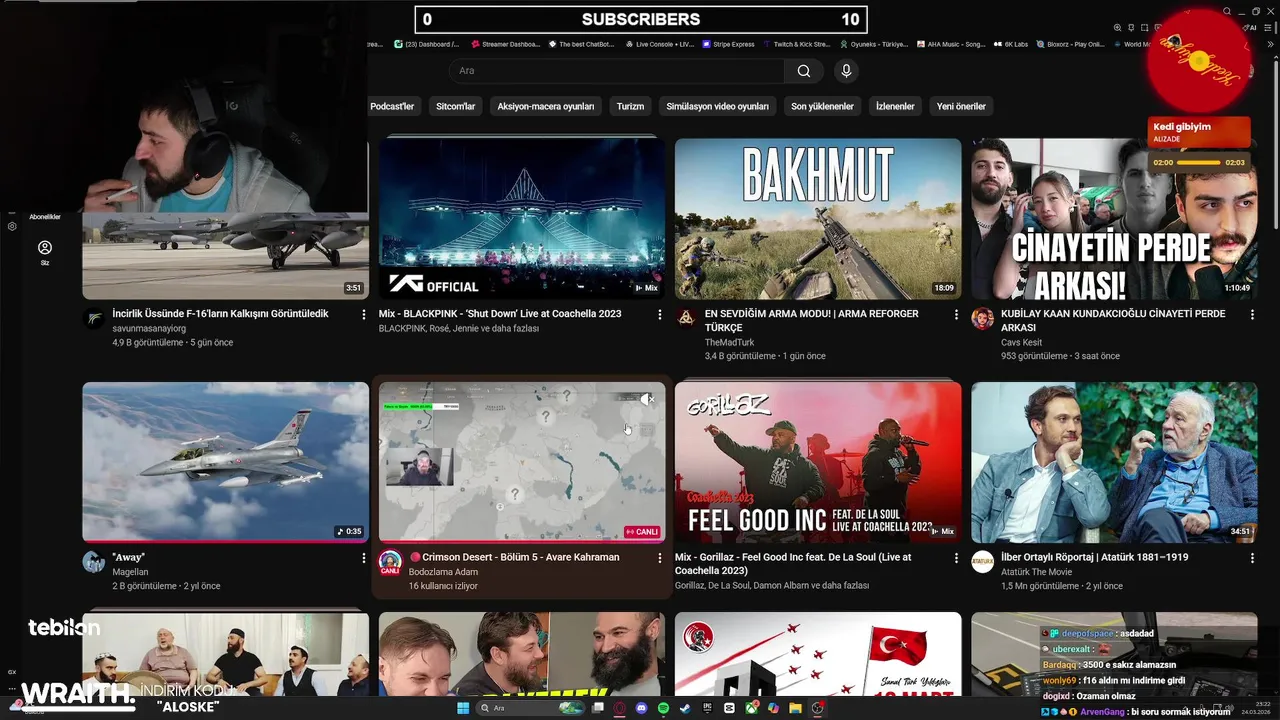Screen dimensions: 1280x720
Task: Open OBS Studio from the taskbar
Action: pyautogui.click(x=817, y=708)
